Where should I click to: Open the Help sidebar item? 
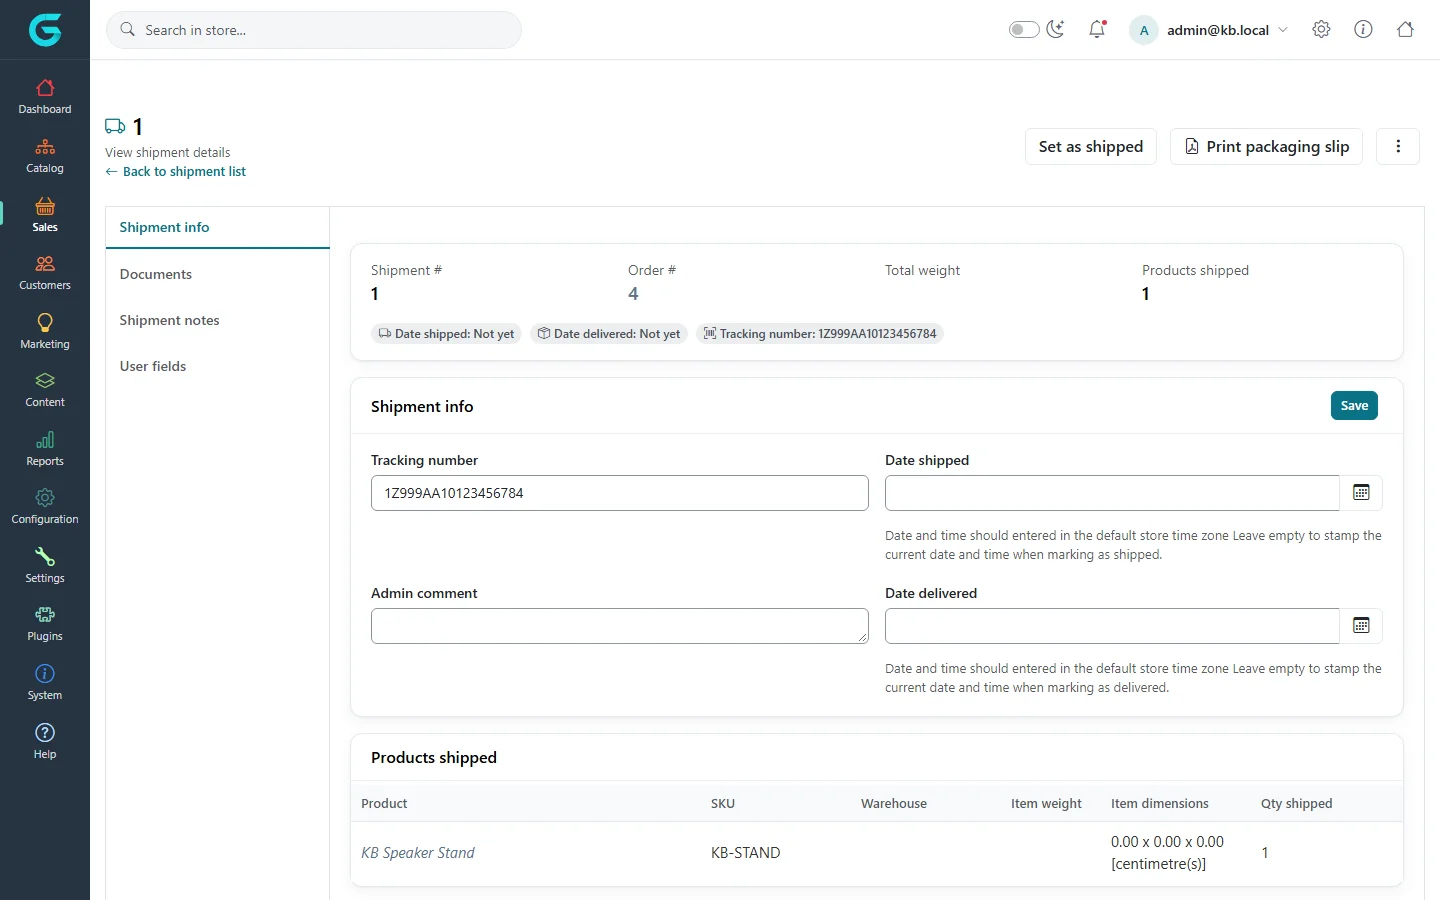coord(45,742)
